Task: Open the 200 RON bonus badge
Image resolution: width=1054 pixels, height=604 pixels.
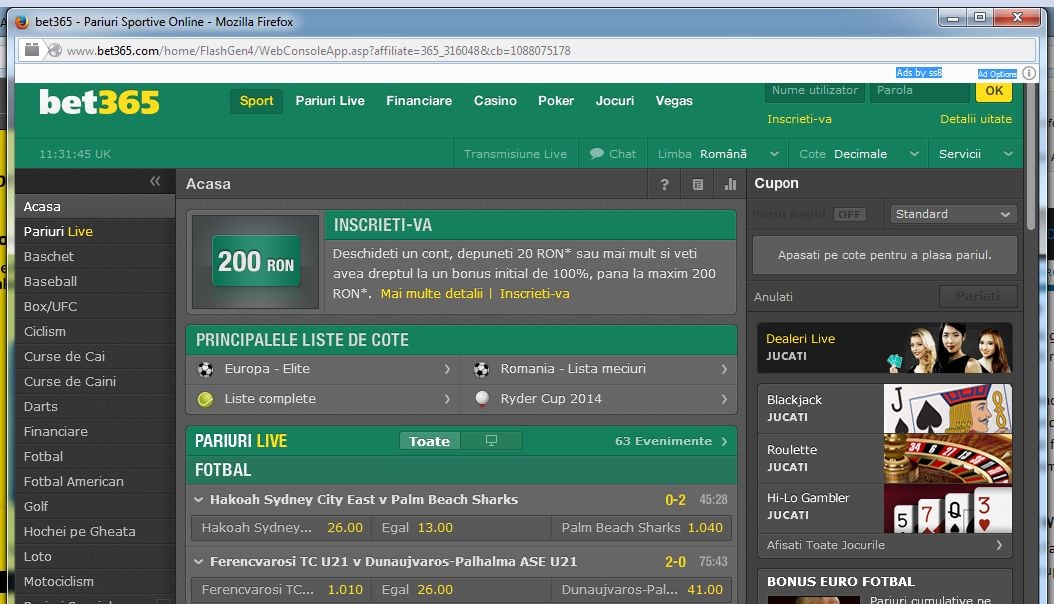Action: 256,261
